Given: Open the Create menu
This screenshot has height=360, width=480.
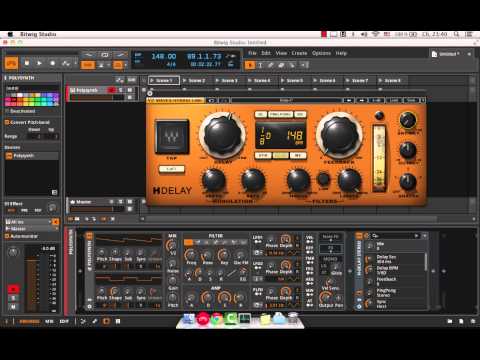Looking at the screenshot, I should pyautogui.click(x=299, y=53).
